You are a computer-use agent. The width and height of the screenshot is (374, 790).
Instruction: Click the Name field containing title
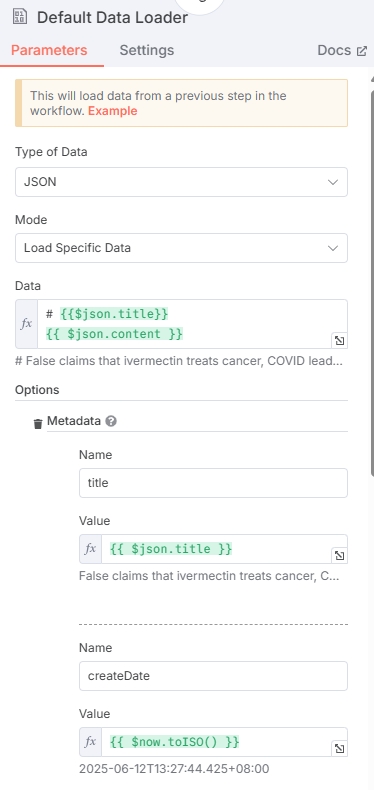pos(213,483)
